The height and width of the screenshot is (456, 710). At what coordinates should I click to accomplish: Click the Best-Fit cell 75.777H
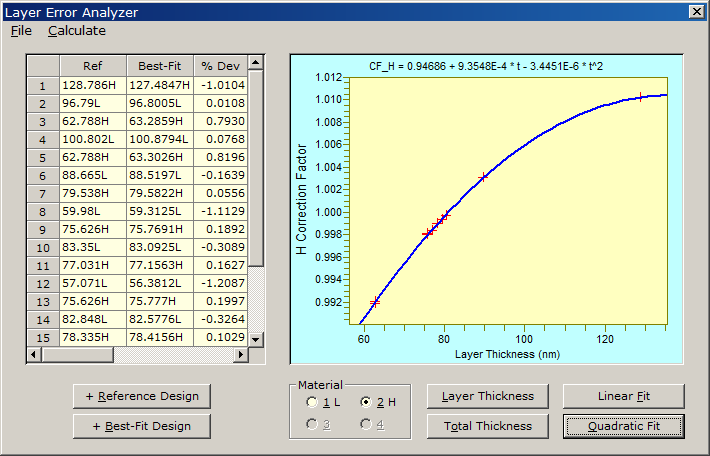point(160,301)
